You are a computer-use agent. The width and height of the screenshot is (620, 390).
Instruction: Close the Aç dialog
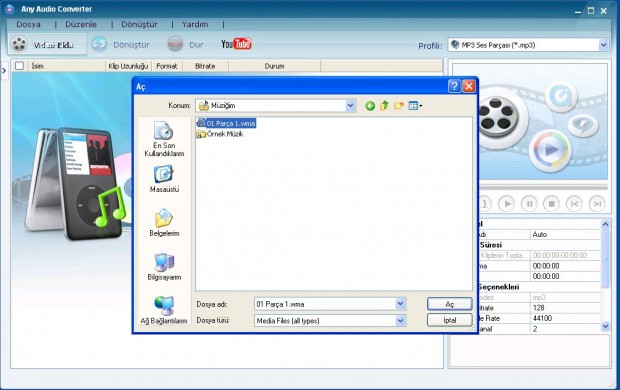[x=469, y=86]
